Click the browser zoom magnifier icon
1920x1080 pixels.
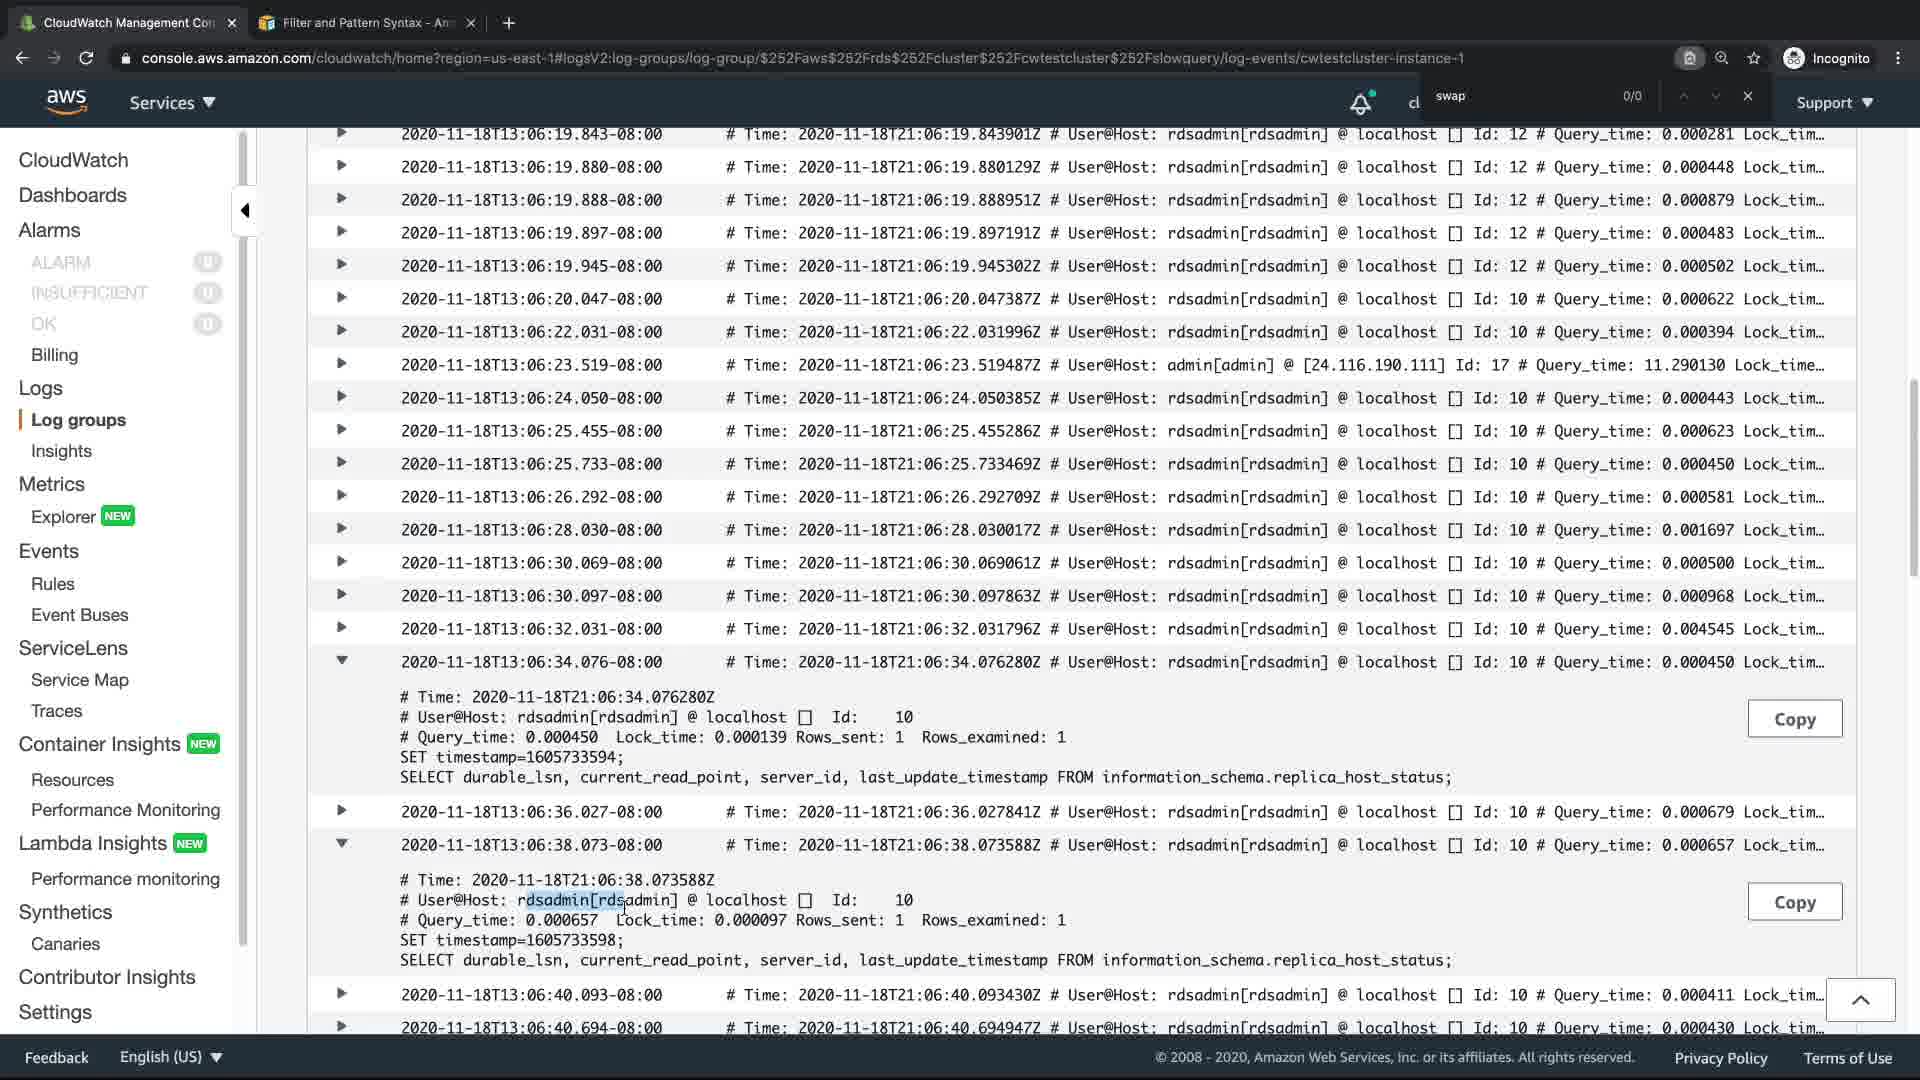[1721, 58]
